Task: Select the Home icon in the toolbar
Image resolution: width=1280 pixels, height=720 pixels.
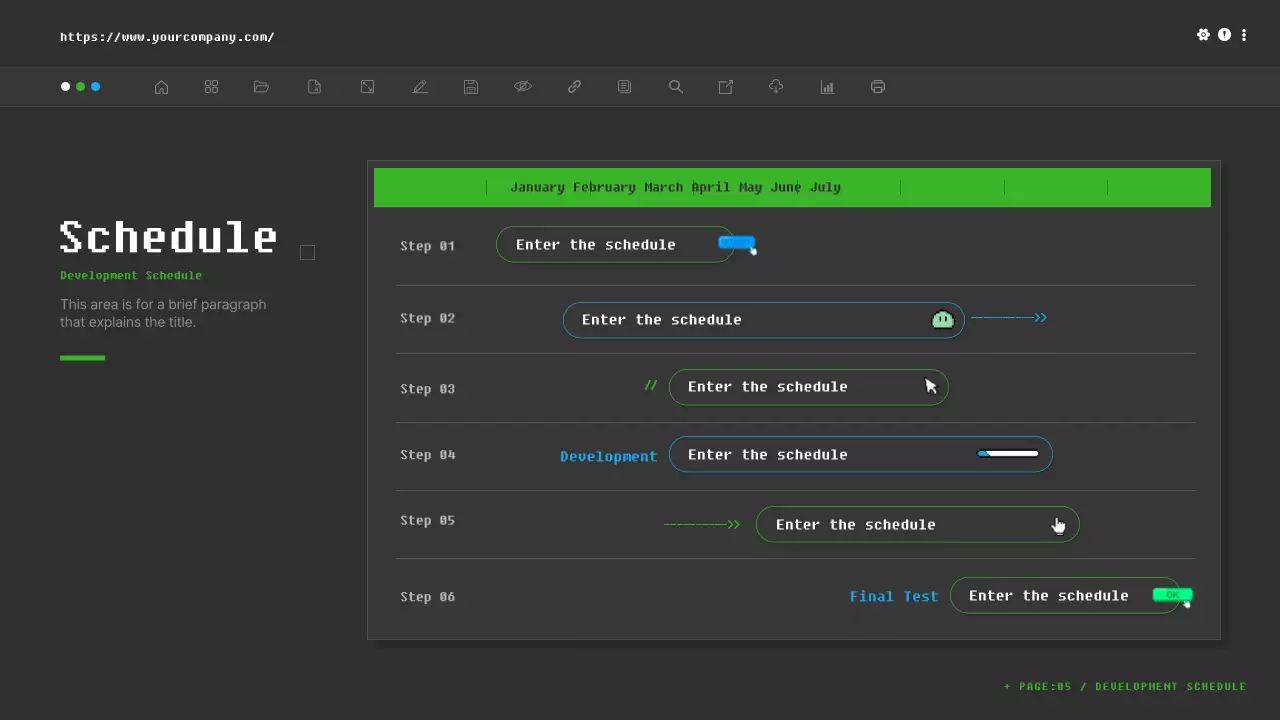Action: pos(161,87)
